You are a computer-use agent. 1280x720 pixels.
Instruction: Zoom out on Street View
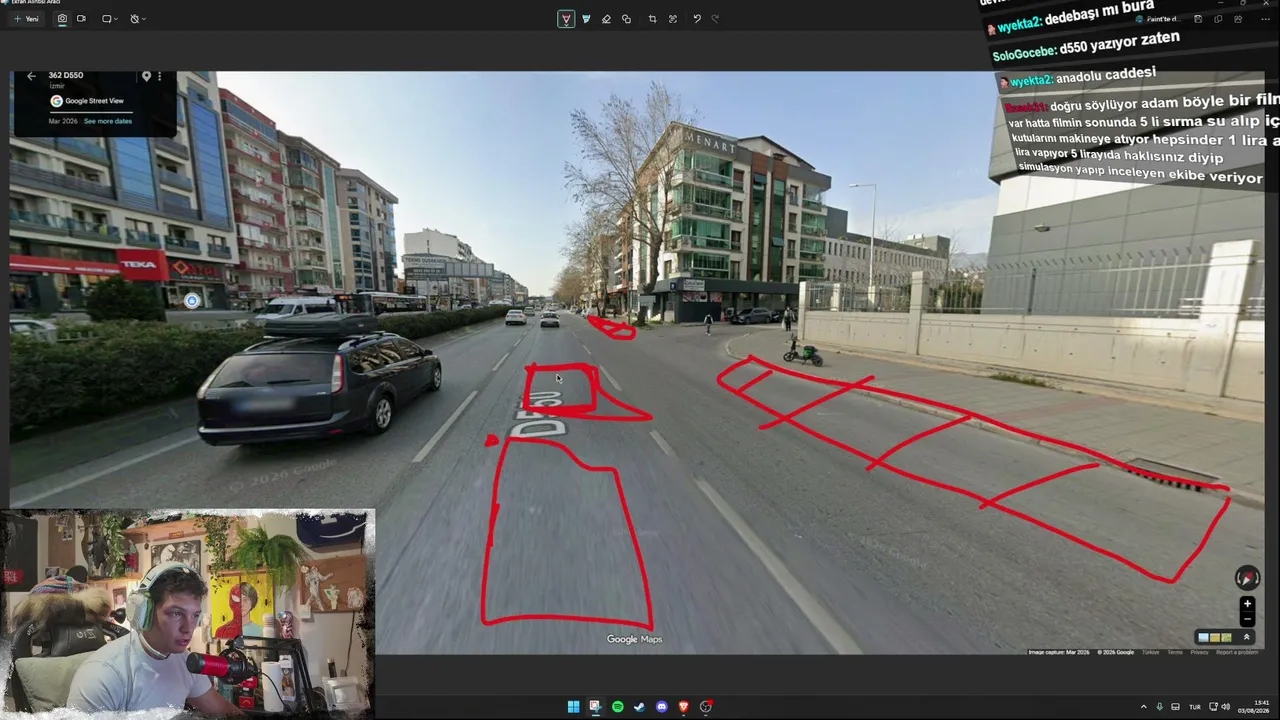pyautogui.click(x=1247, y=619)
